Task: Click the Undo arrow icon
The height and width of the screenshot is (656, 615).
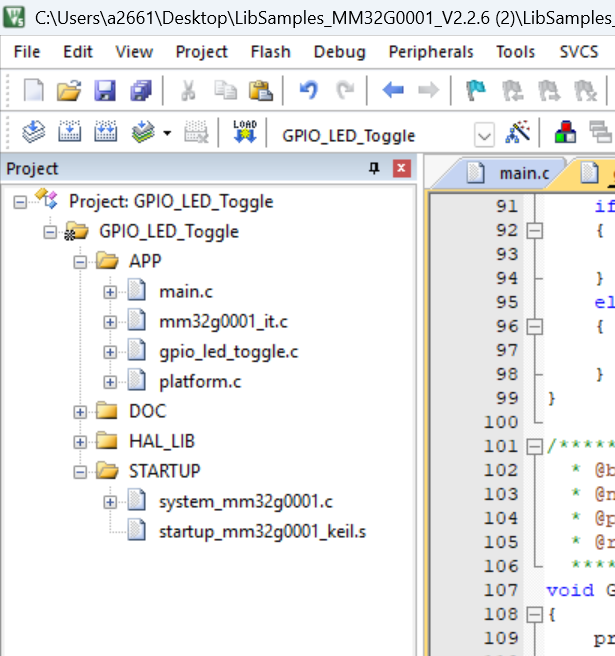Action: coord(308,91)
